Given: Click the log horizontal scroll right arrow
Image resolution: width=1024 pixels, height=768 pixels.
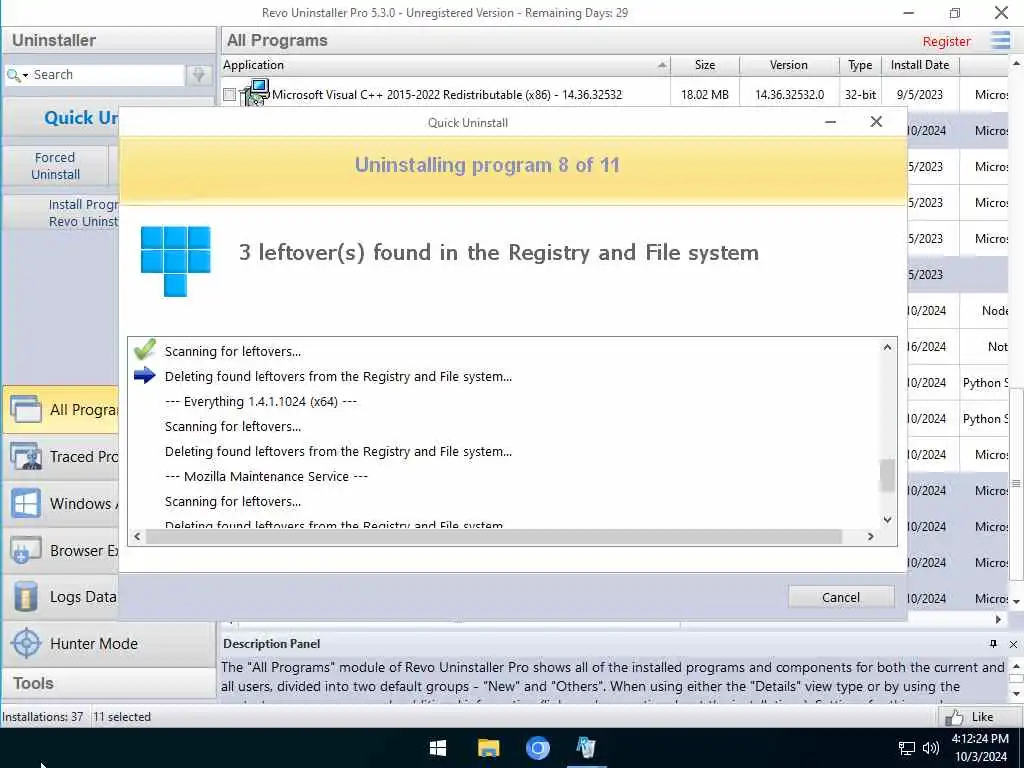Looking at the screenshot, I should [870, 536].
